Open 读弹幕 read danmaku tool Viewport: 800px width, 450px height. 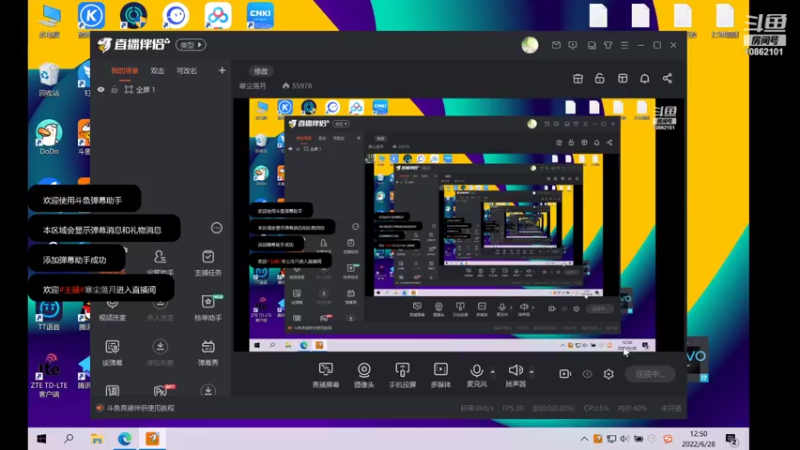112,353
